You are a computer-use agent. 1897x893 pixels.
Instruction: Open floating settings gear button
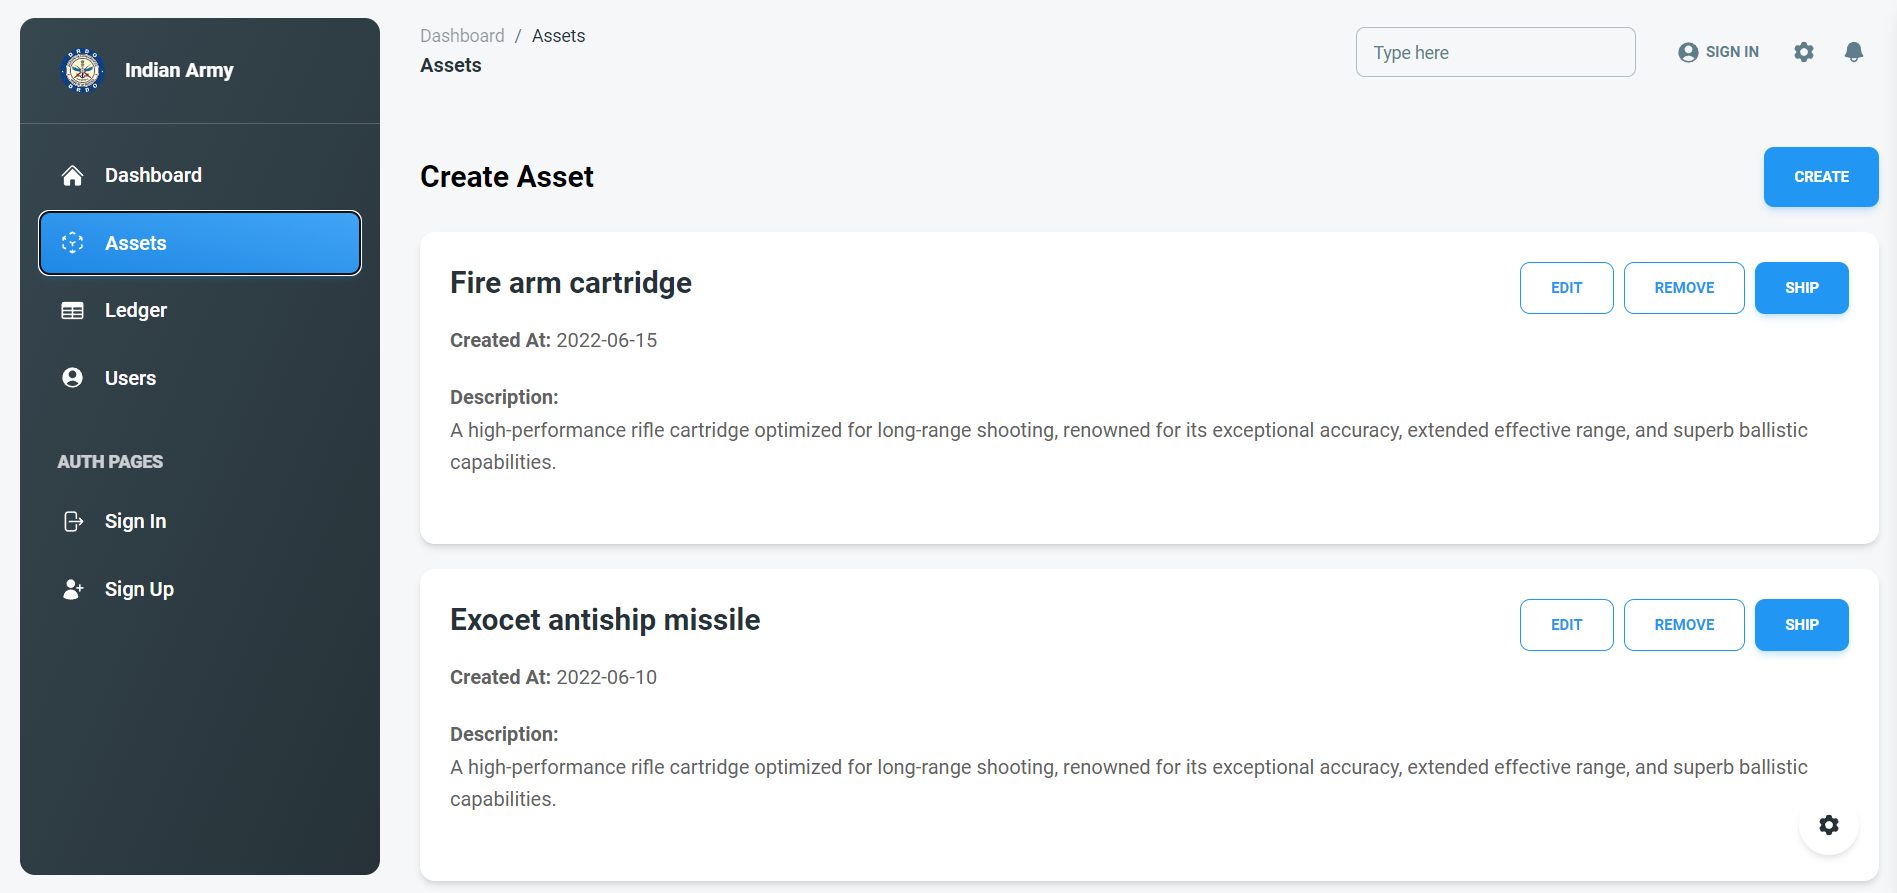(x=1829, y=825)
